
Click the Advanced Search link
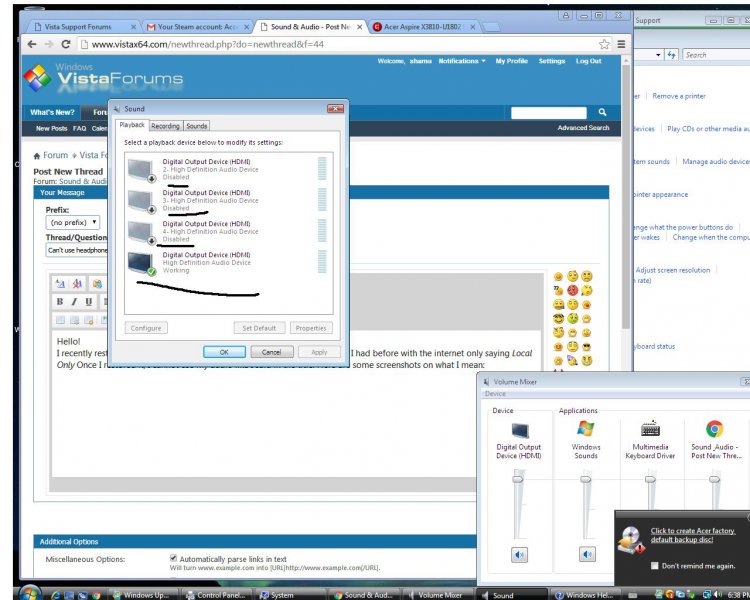(x=583, y=128)
